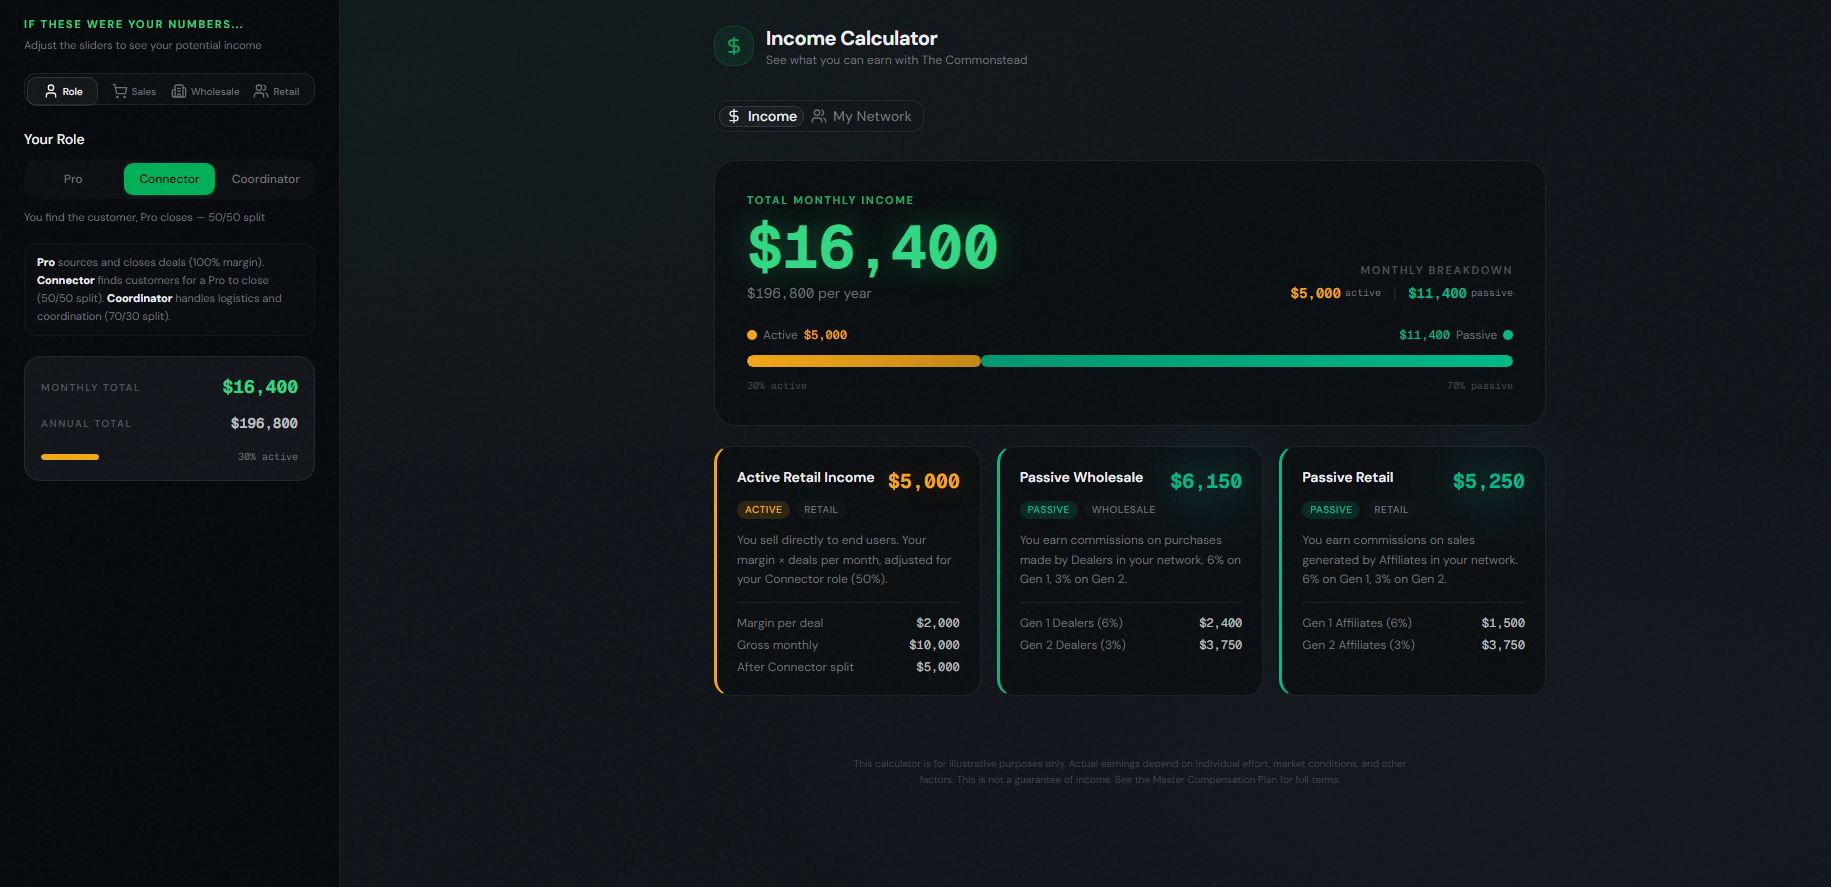Image resolution: width=1831 pixels, height=887 pixels.
Task: Click the PASSIVE badge on Passive Wholesale card
Action: click(1048, 510)
